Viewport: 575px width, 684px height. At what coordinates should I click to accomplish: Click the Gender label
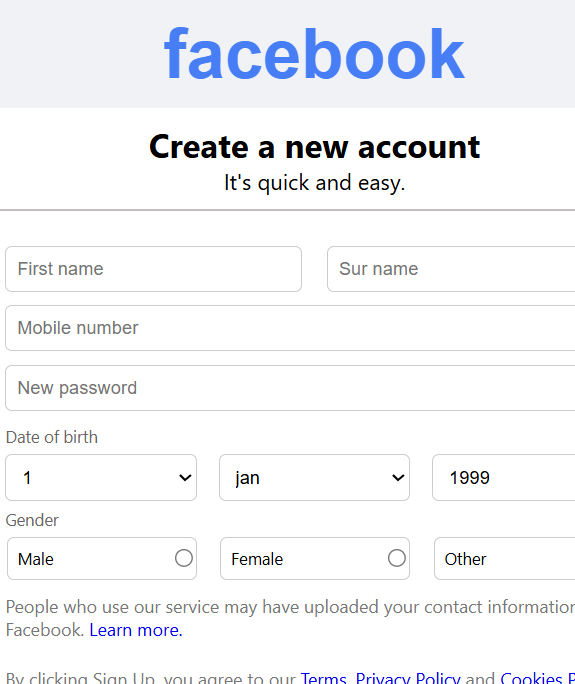tap(32, 520)
